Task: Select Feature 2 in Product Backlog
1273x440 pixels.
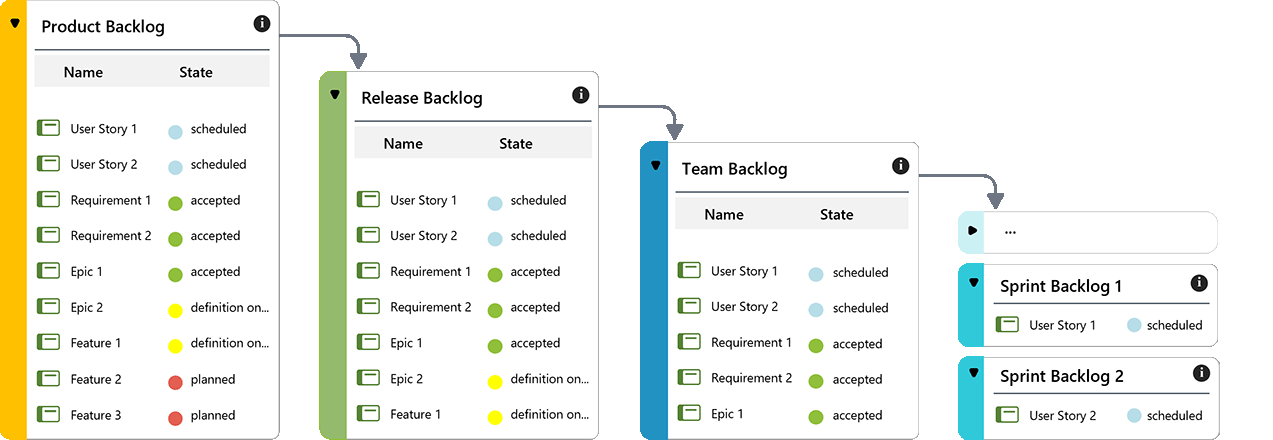Action: 96,379
